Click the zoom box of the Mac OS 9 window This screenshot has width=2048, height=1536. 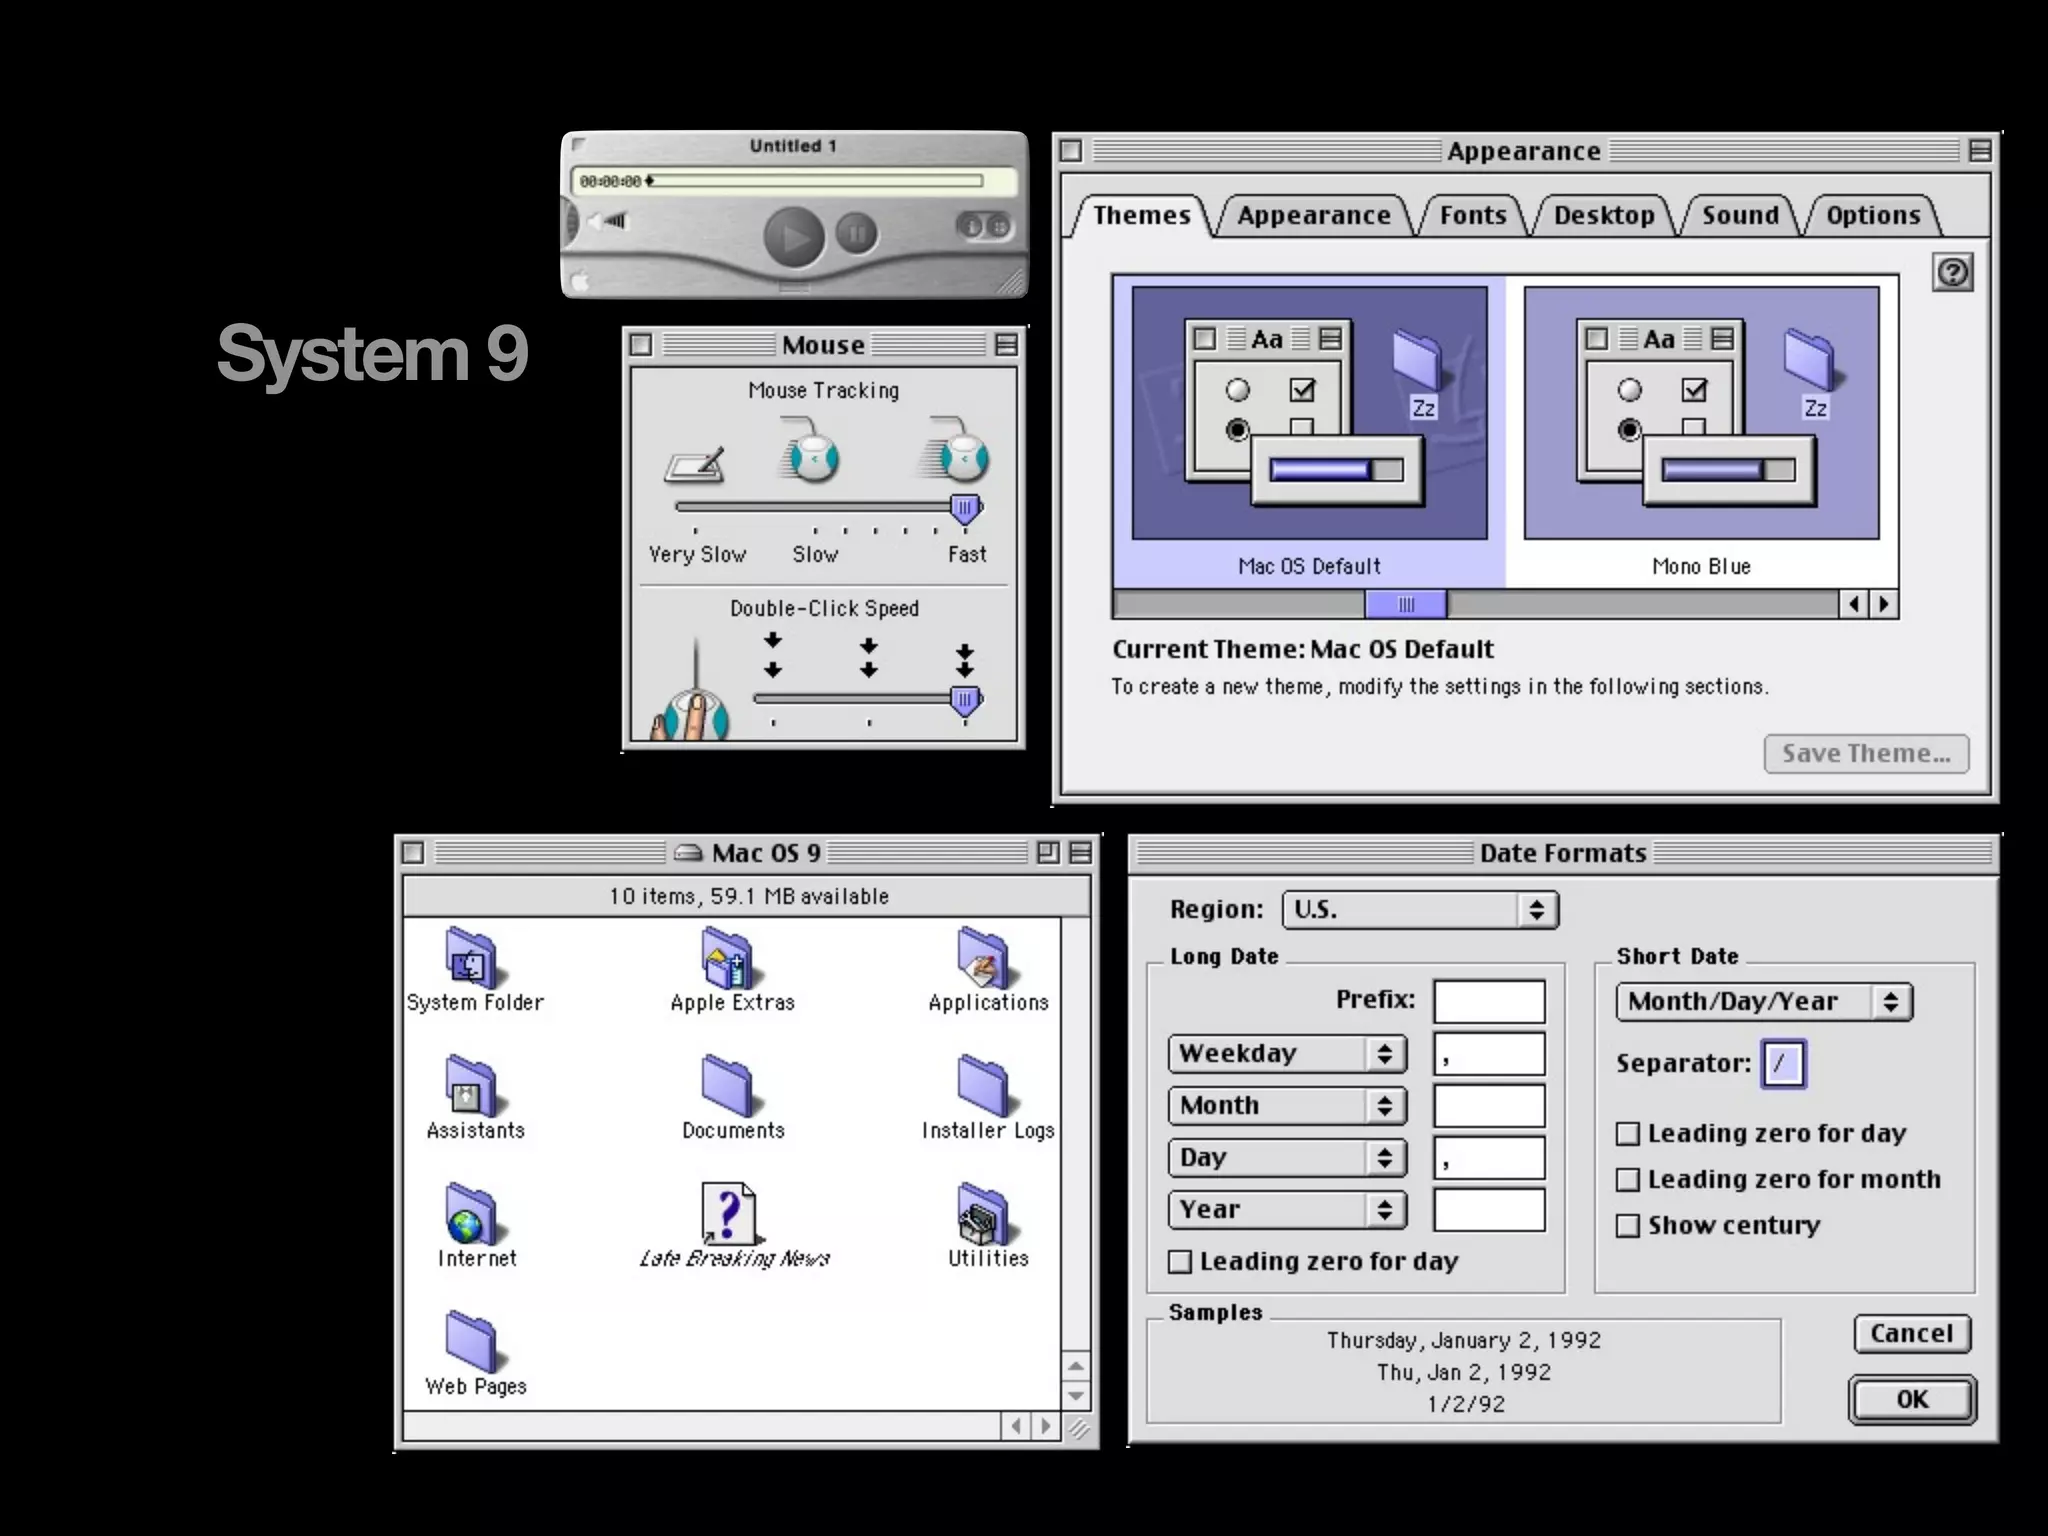coord(1048,853)
